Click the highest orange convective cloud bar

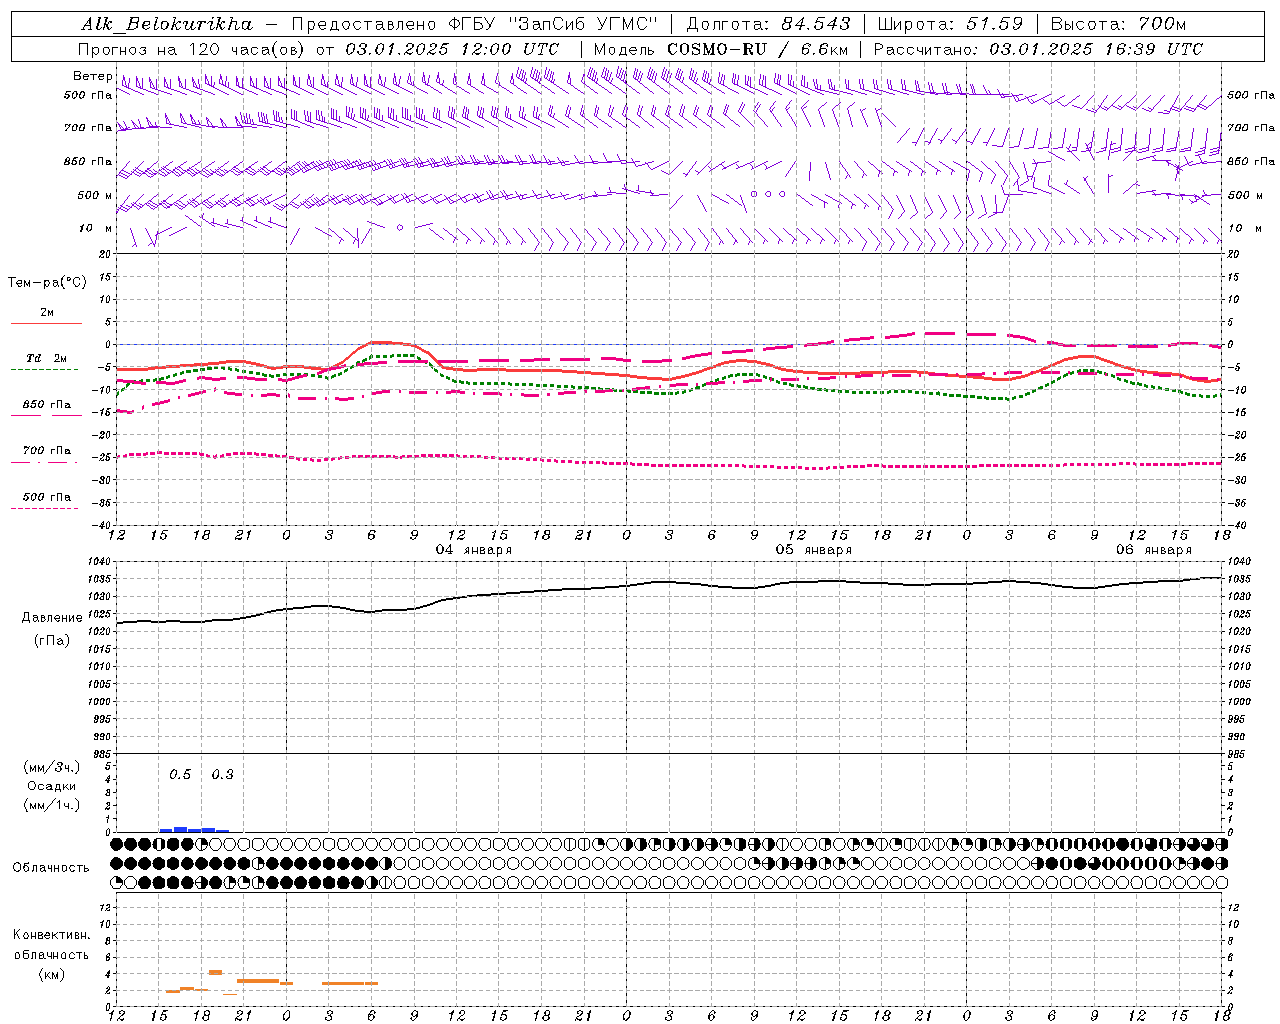(215, 972)
